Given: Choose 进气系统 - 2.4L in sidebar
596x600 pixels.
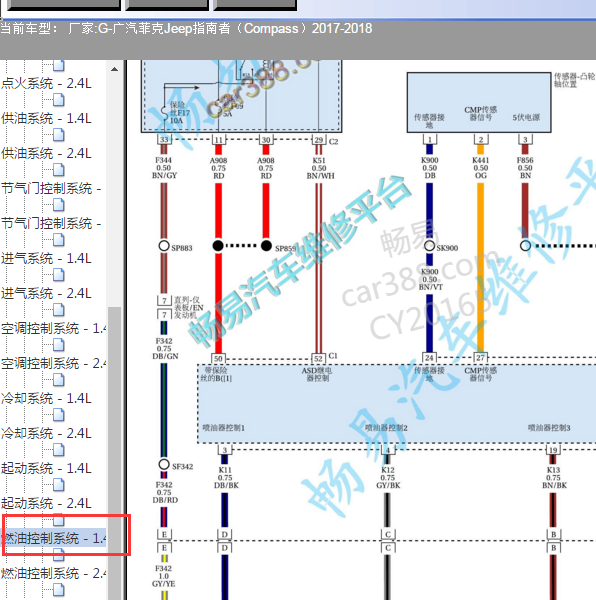Looking at the screenshot, I should pos(46,293).
